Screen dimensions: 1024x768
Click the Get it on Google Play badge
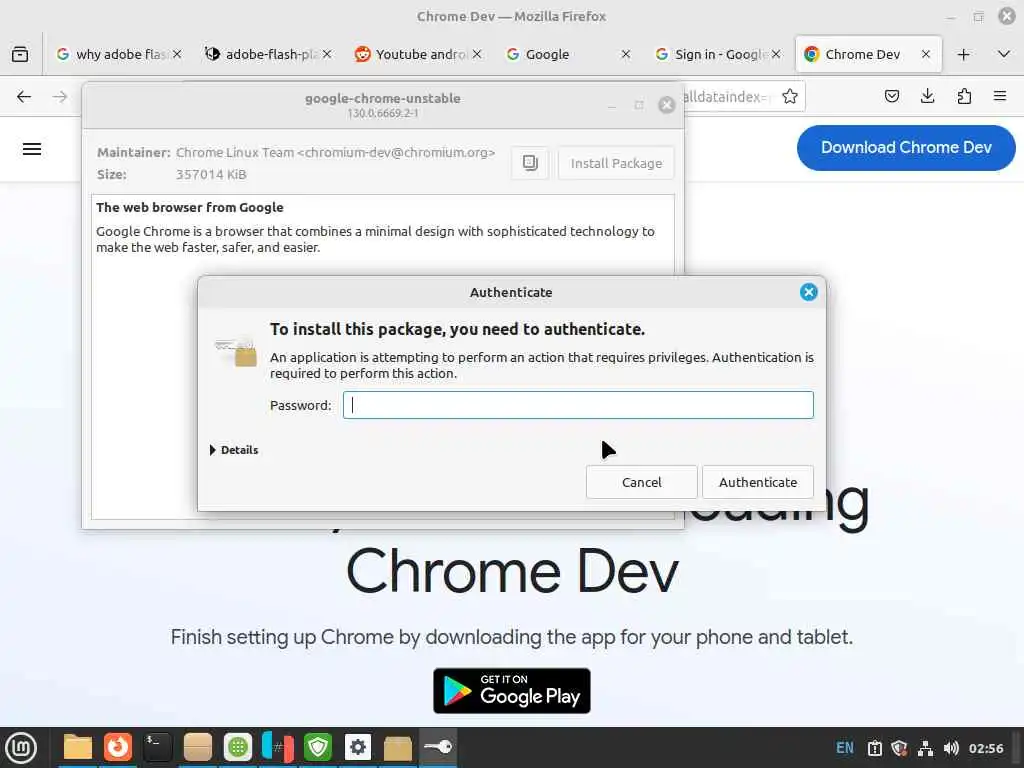(511, 690)
